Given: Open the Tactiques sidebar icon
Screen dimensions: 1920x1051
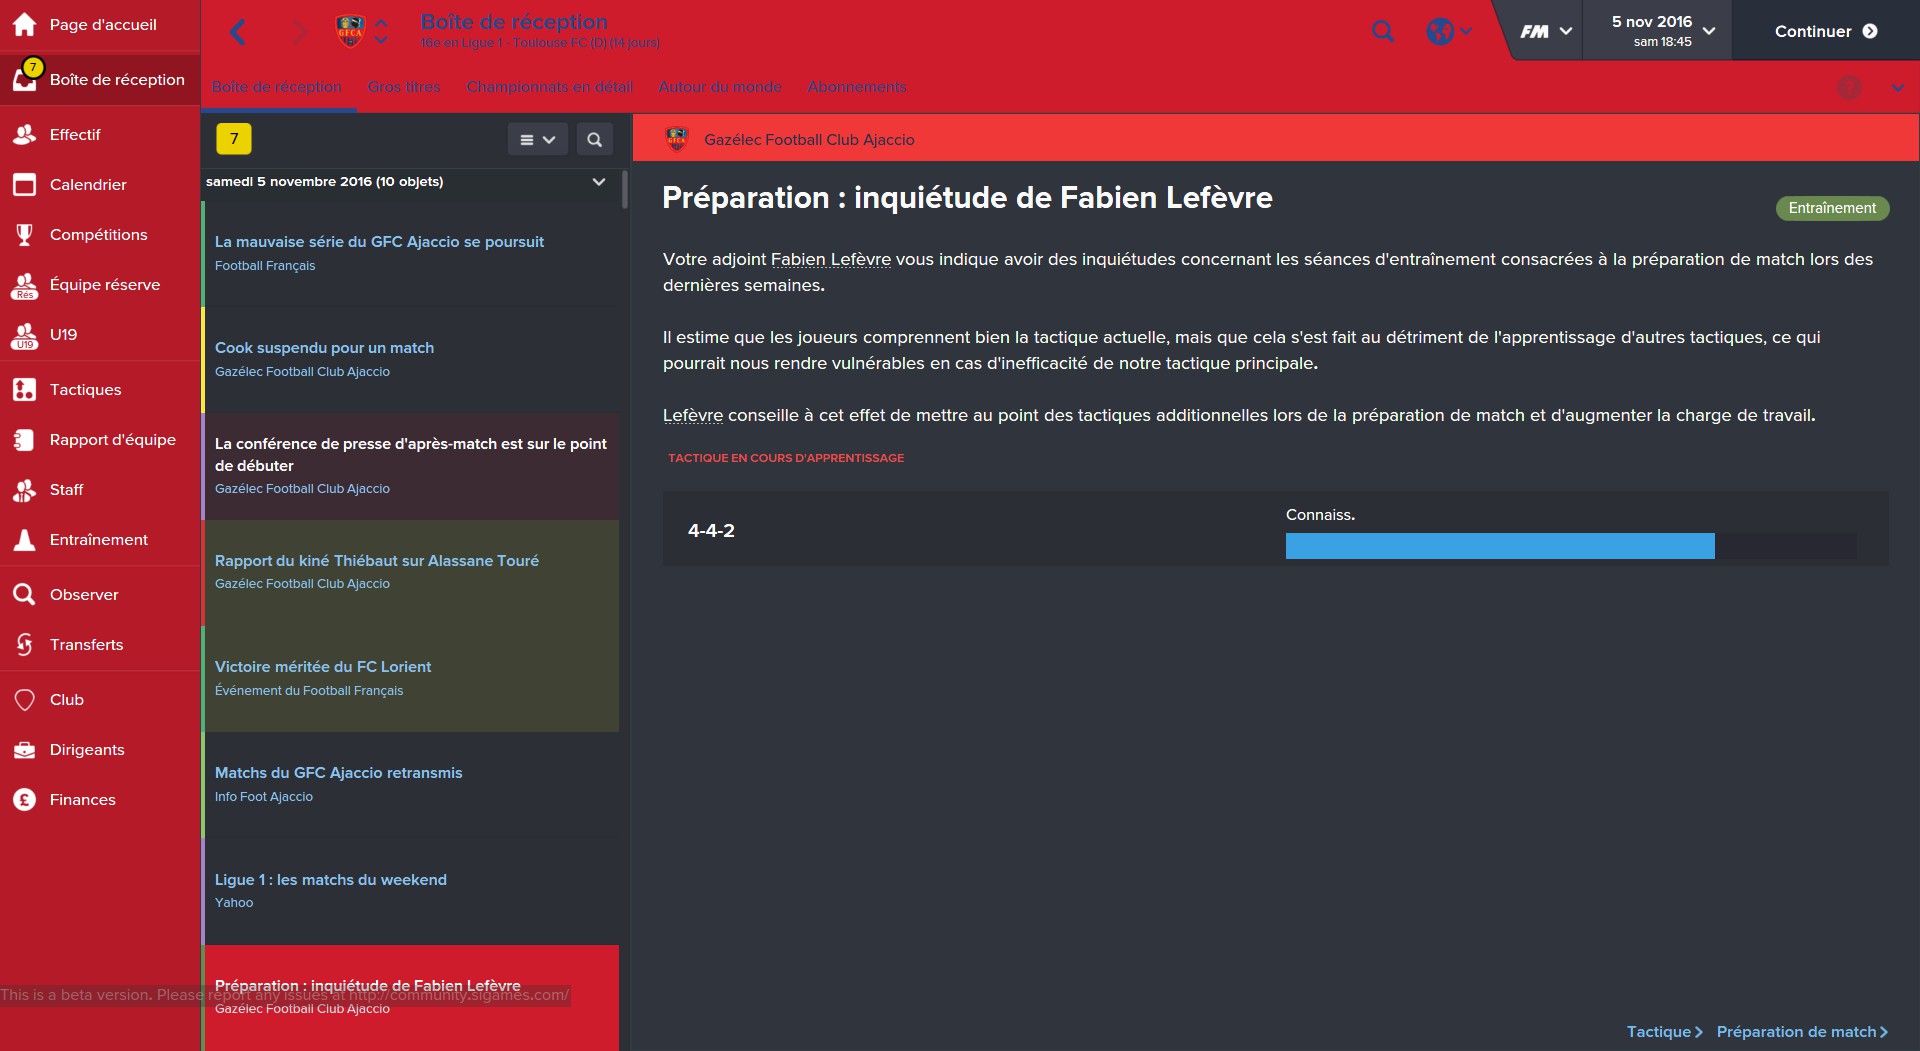Looking at the screenshot, I should click(24, 389).
